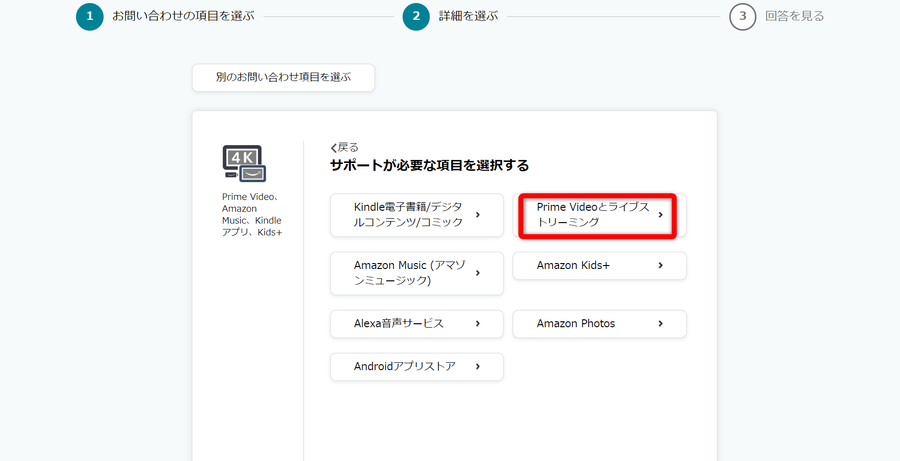Open the Amazon Photos option
900x461 pixels.
599,324
